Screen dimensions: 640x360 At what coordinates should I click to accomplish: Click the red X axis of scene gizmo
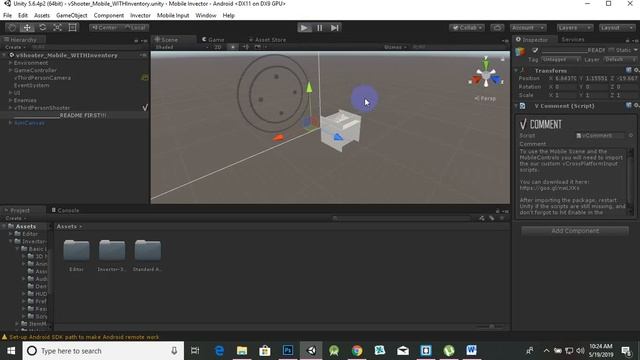pyautogui.click(x=476, y=80)
